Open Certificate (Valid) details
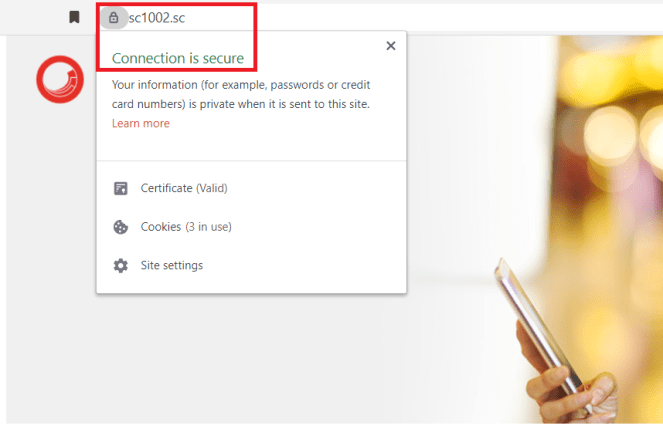This screenshot has width=663, height=429. tap(184, 188)
